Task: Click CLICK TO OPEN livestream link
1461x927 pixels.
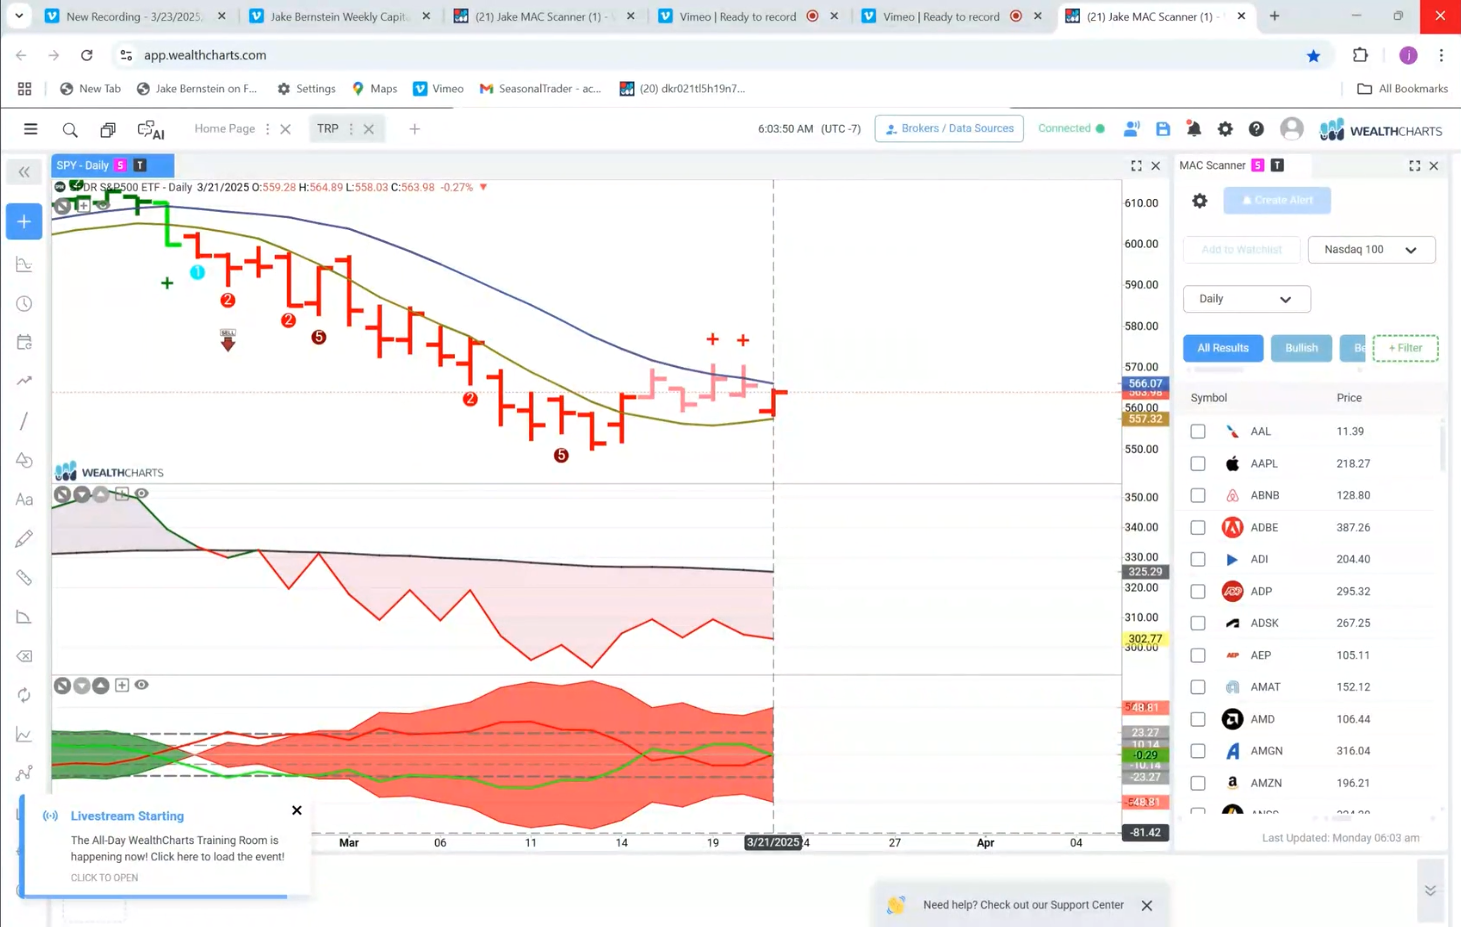Action: [104, 878]
